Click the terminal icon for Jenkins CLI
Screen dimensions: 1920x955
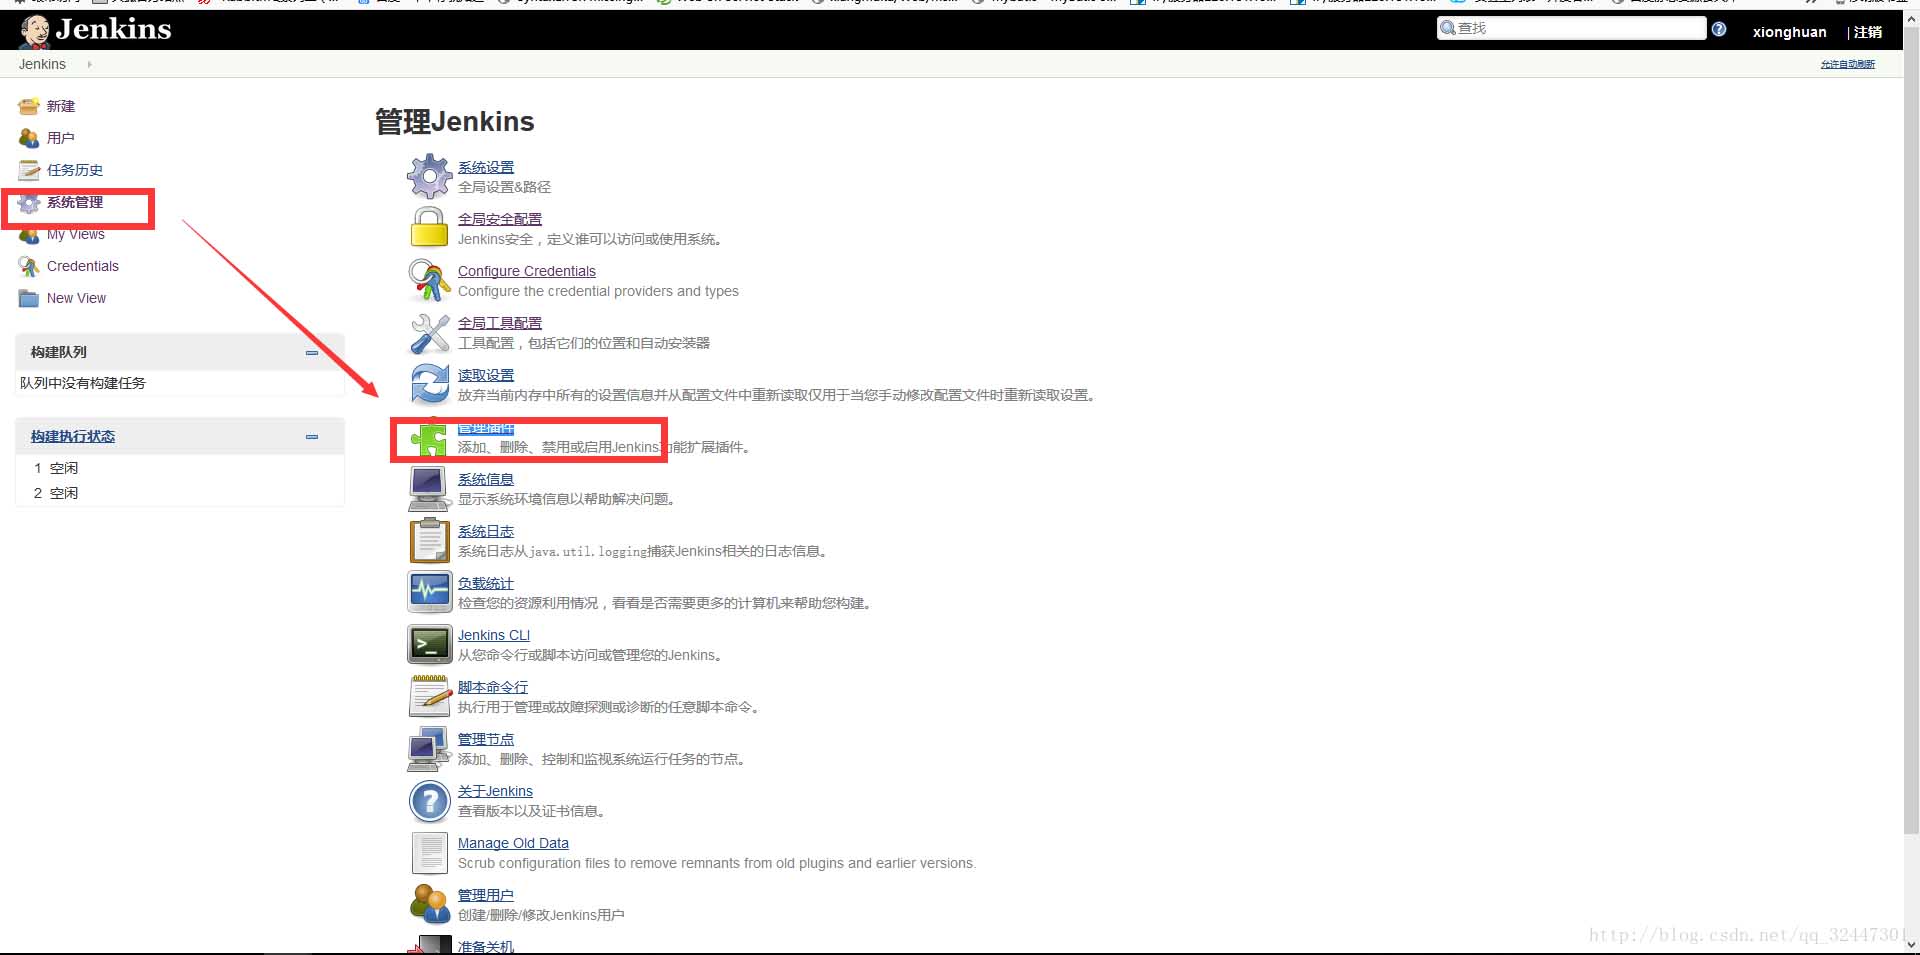[430, 645]
